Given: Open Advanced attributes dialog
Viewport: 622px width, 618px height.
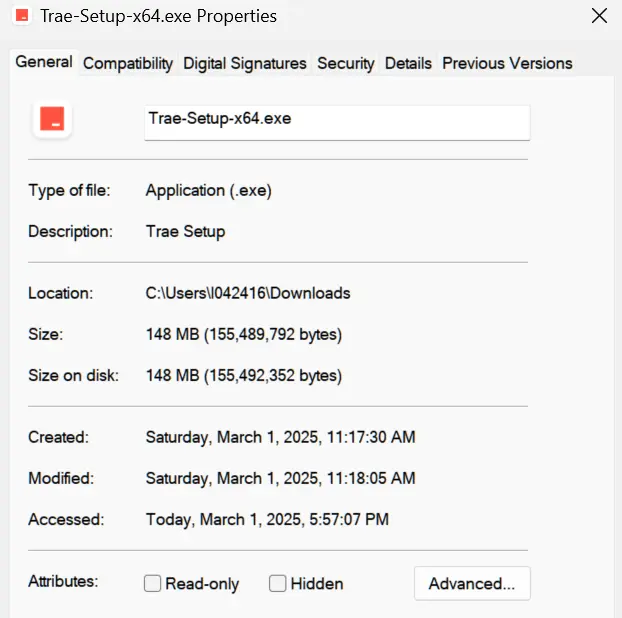Looking at the screenshot, I should click(472, 583).
